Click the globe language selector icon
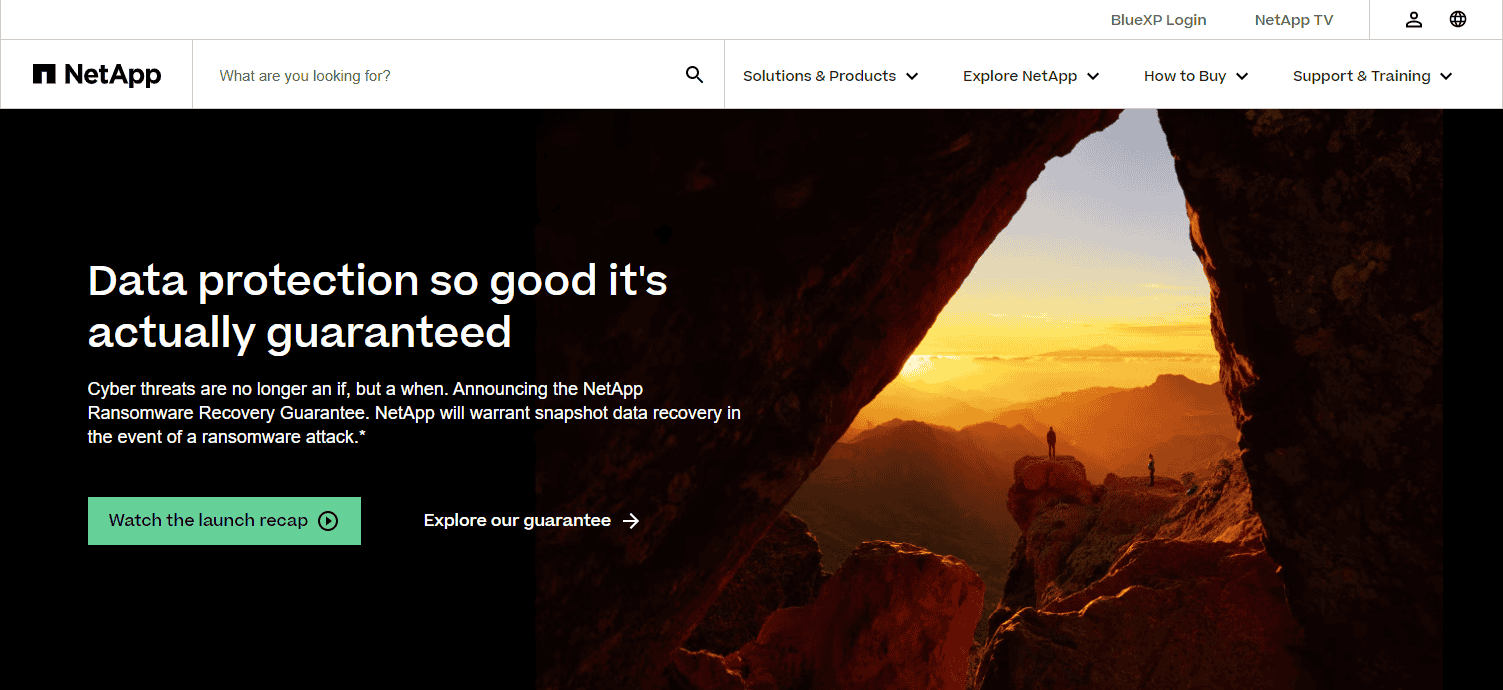Screen dimensions: 1503x690 [x=1458, y=20]
